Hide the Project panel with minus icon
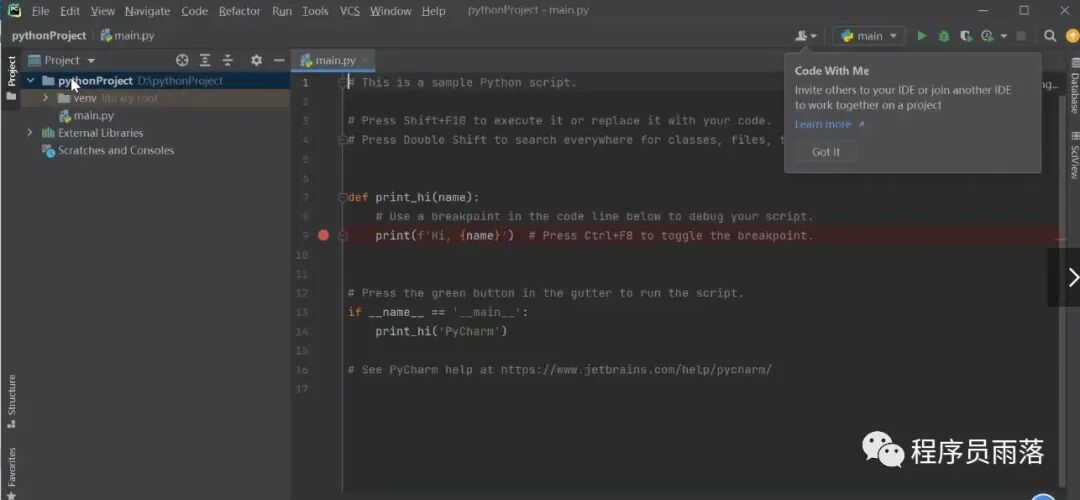The height and width of the screenshot is (500, 1080). [279, 61]
